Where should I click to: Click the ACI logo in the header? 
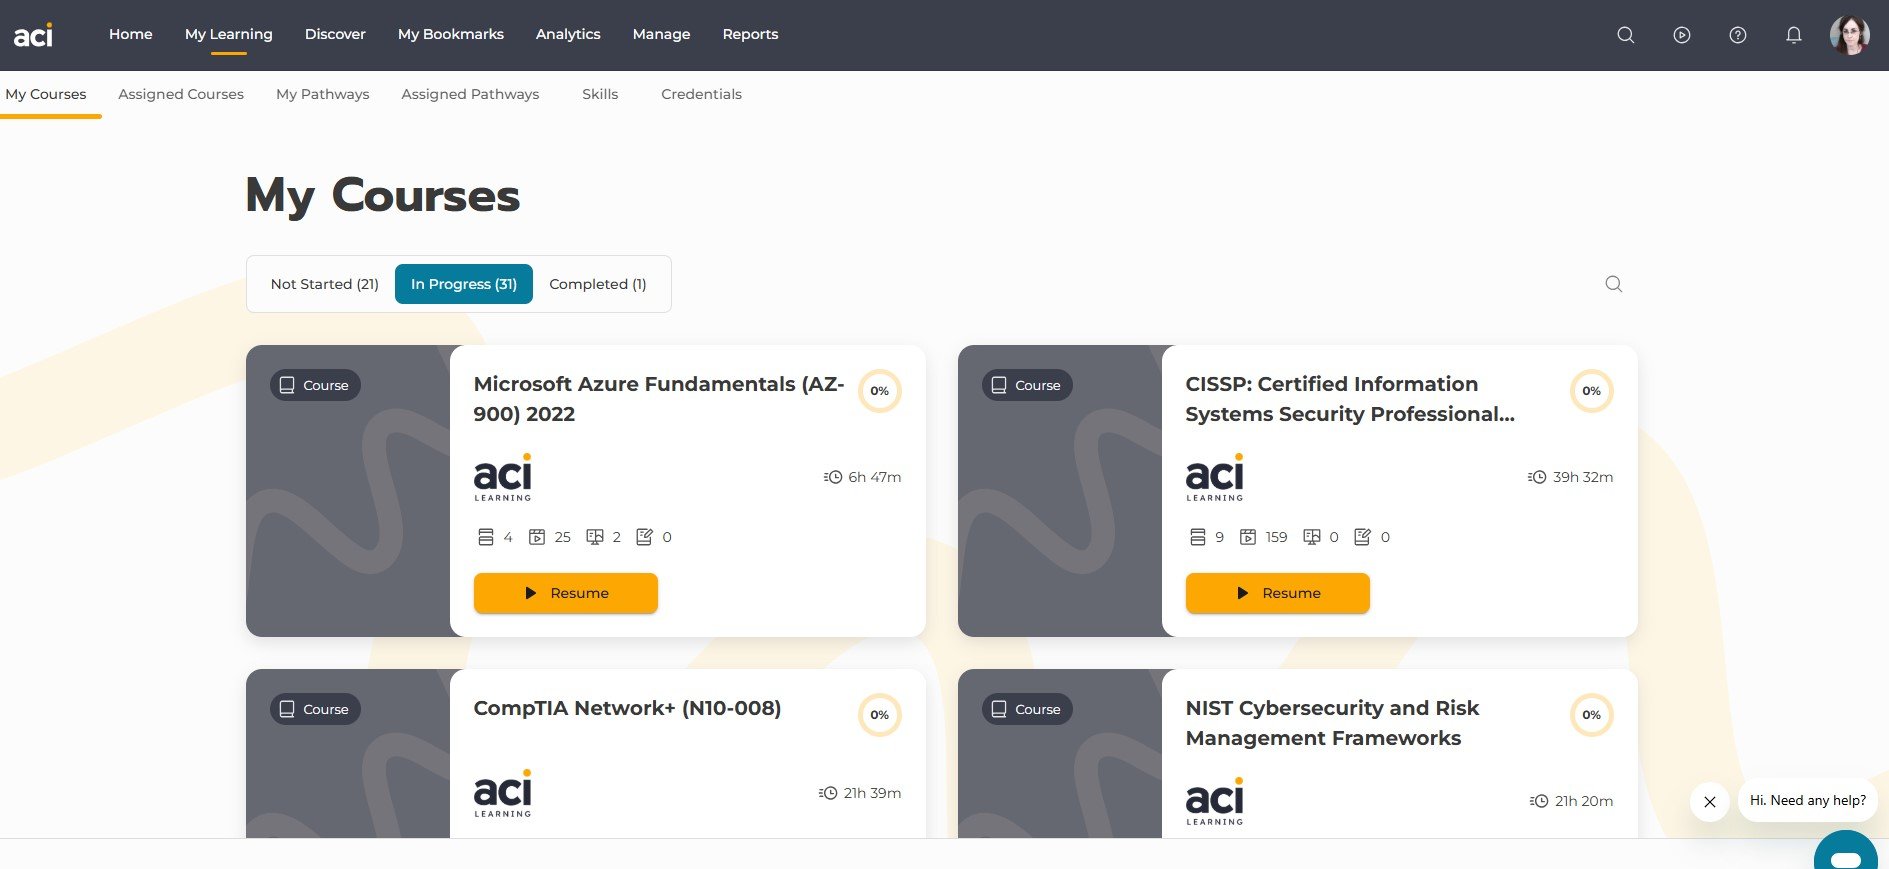tap(33, 36)
